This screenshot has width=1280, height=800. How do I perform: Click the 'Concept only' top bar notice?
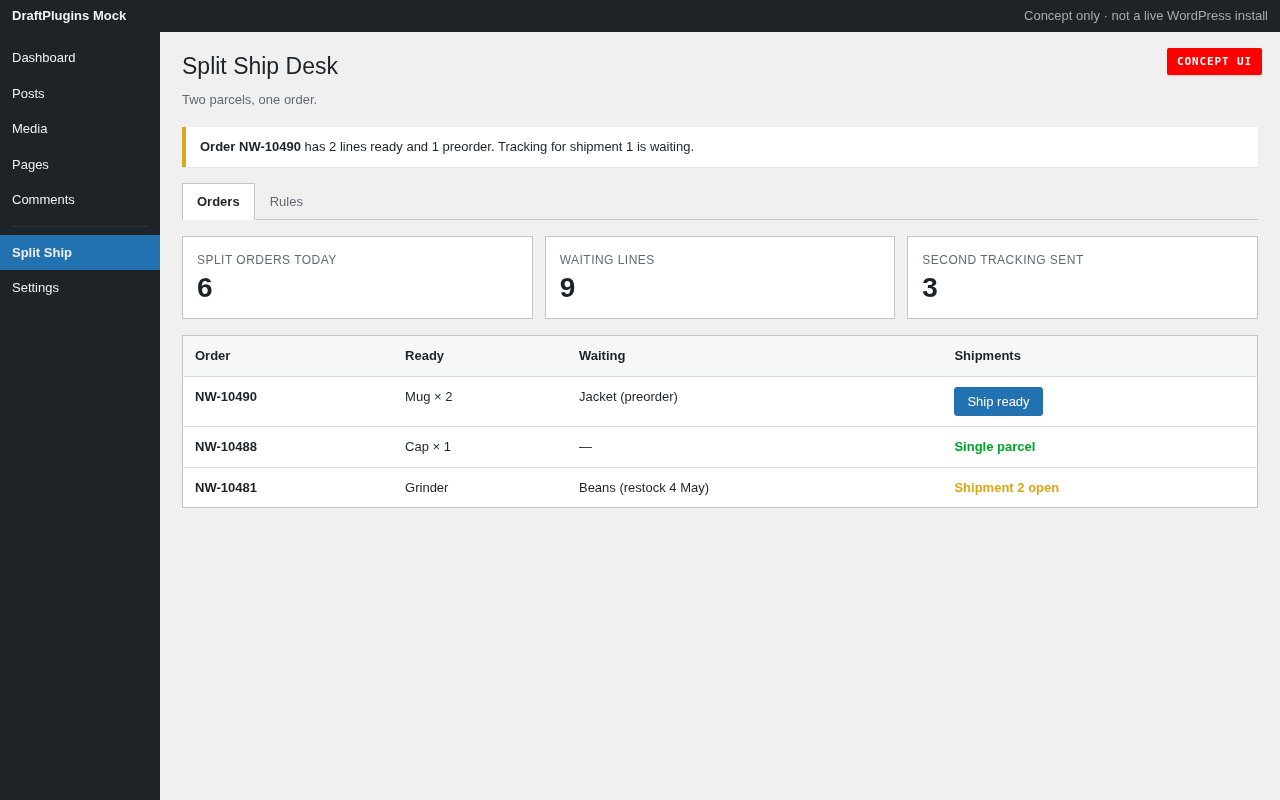tap(1146, 16)
